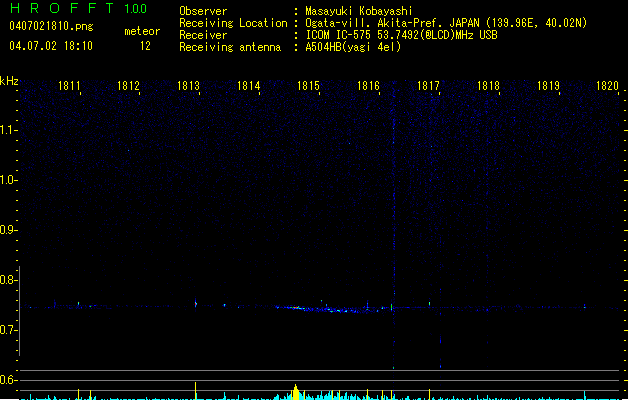Image resolution: width=629 pixels, height=400 pixels.
Task: Click the tall yellow peak in the bottom power graph
Action: pos(296,392)
